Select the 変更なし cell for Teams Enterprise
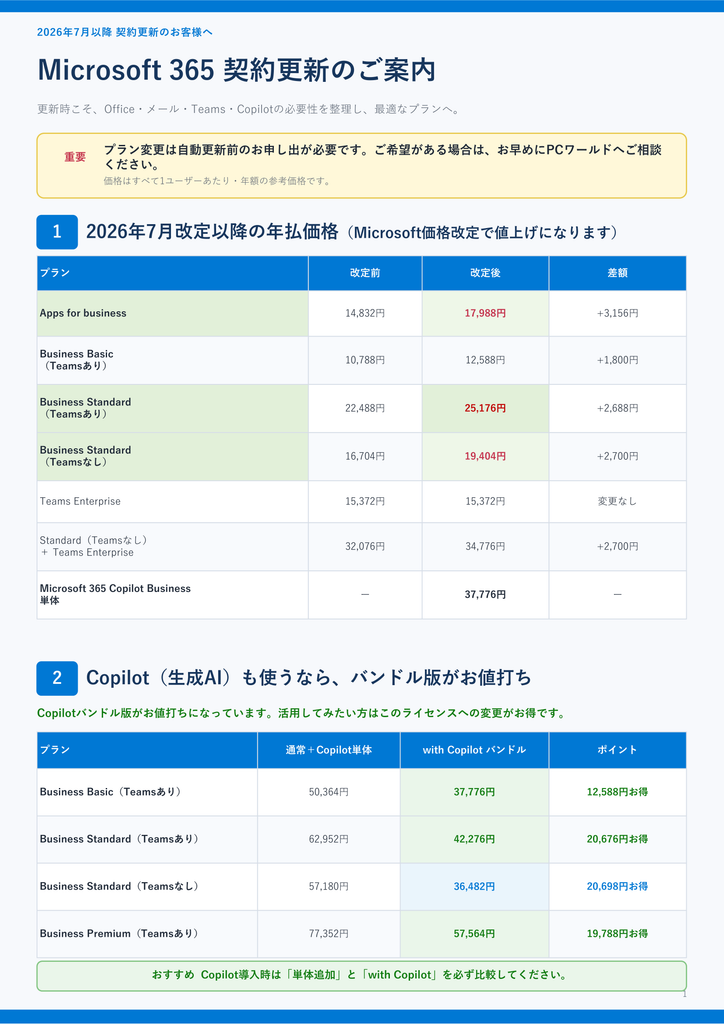The height and width of the screenshot is (1024, 724). 618,502
